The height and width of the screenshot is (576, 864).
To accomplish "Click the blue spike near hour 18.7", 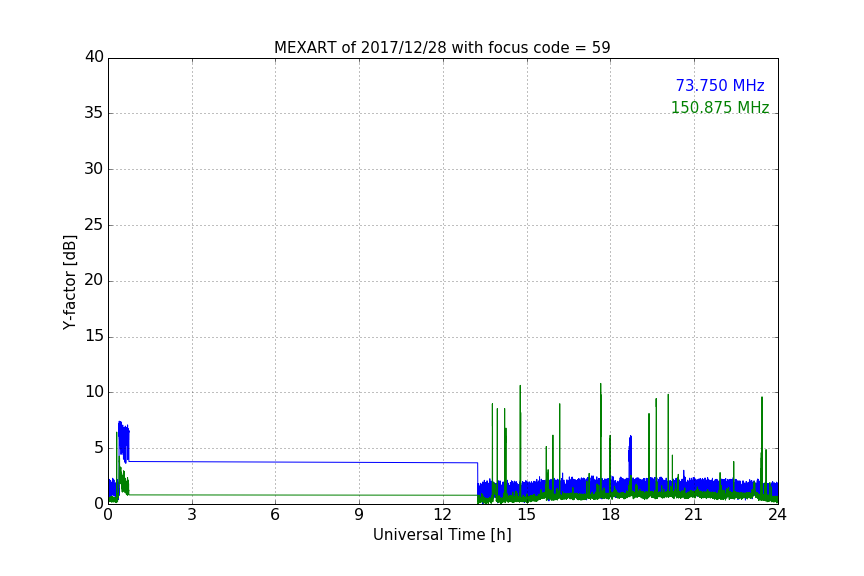I will point(630,457).
